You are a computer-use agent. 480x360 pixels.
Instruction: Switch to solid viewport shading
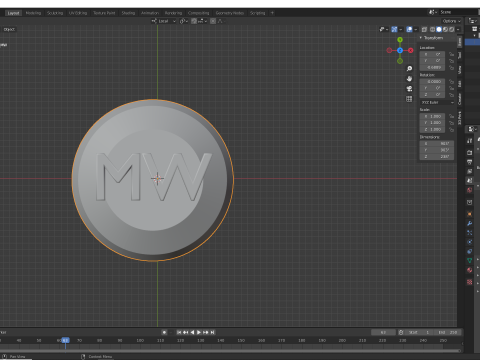click(439, 29)
